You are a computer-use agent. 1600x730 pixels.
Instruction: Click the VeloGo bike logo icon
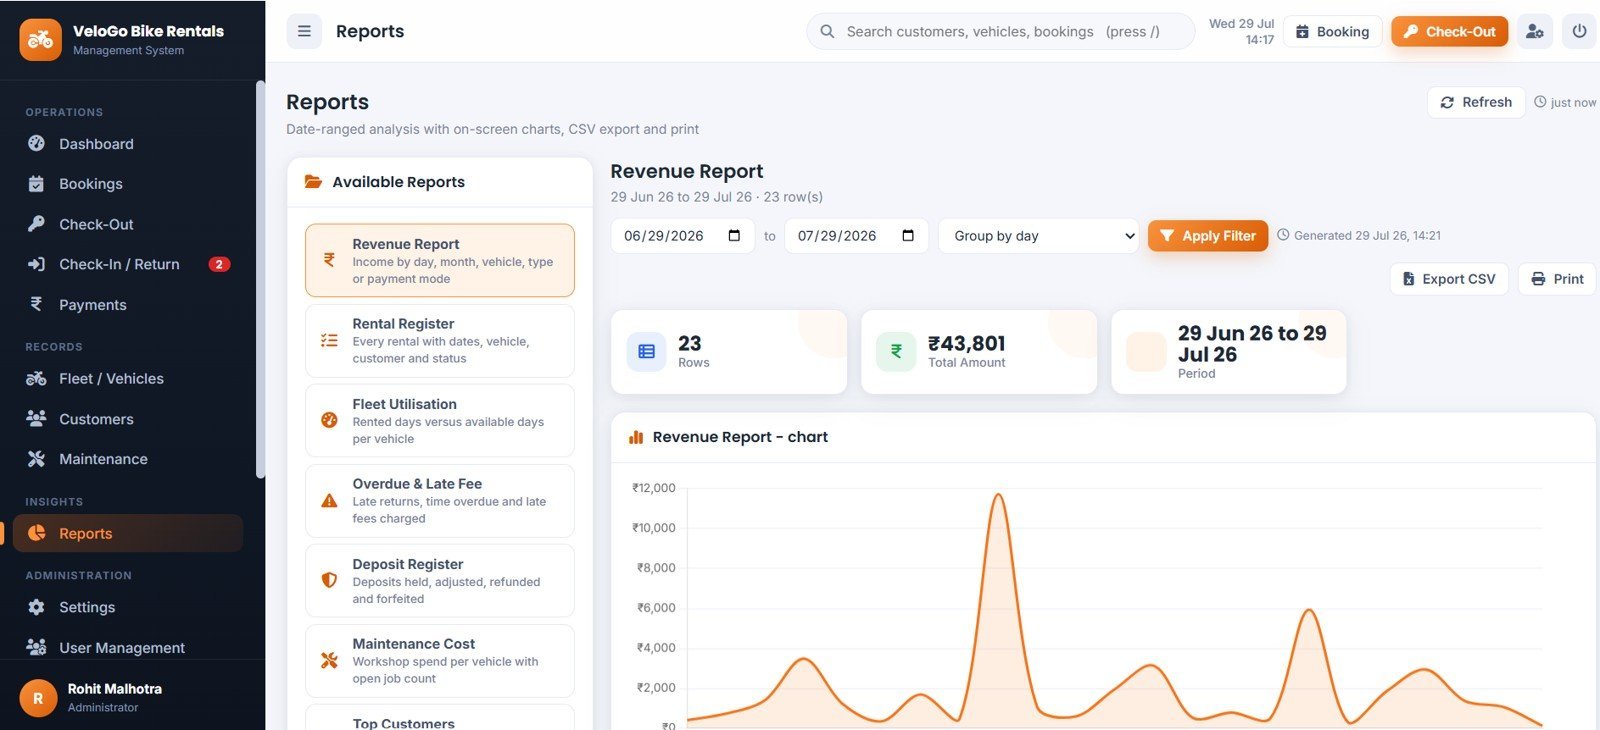[x=40, y=40]
